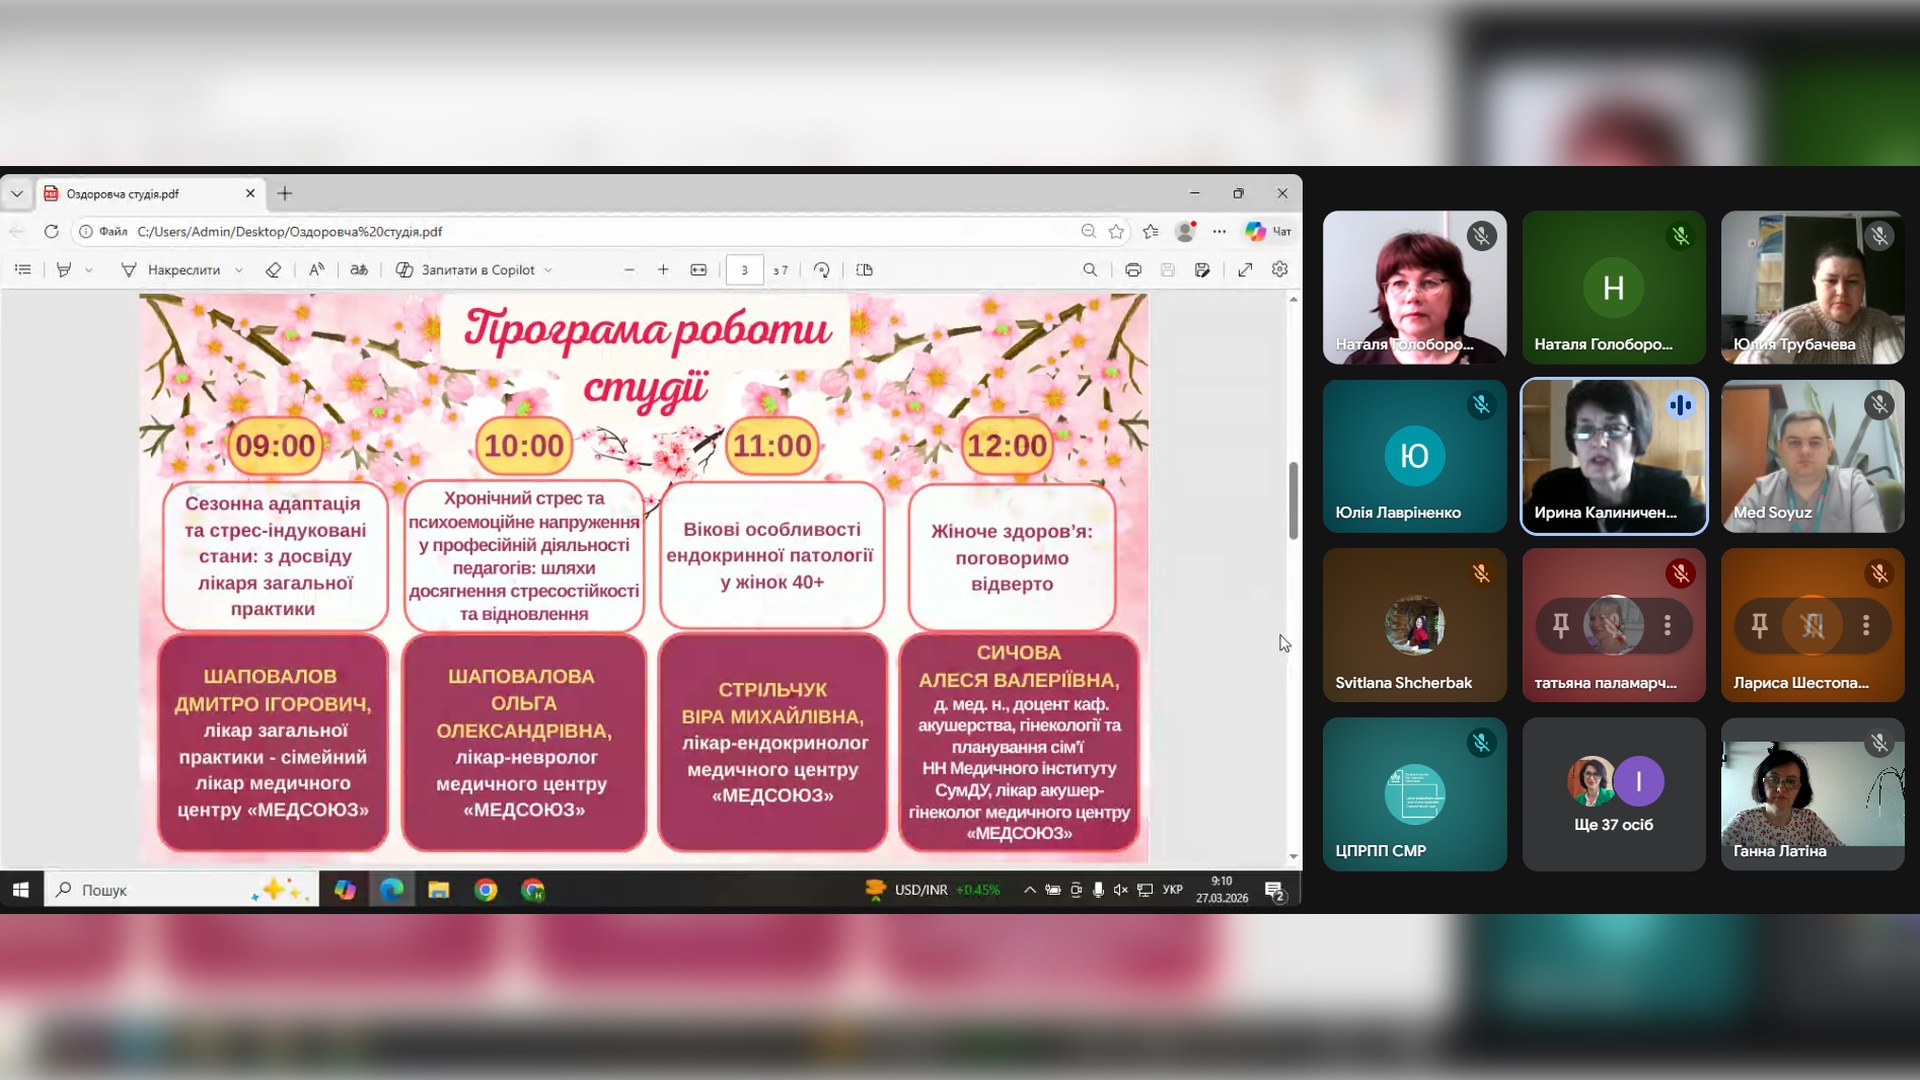Toggle pin on татьяна паламарч tile

[x=1560, y=626]
